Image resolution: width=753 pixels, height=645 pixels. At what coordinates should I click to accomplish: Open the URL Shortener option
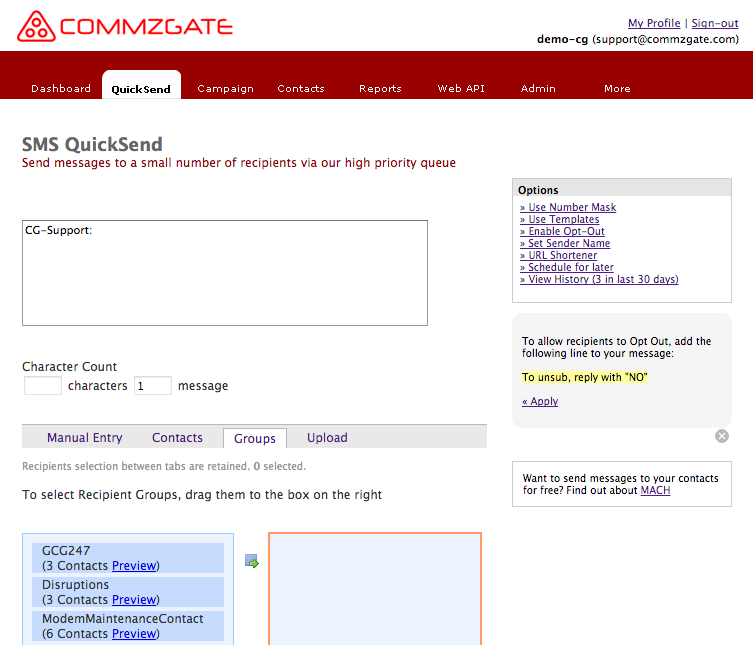[x=559, y=255]
